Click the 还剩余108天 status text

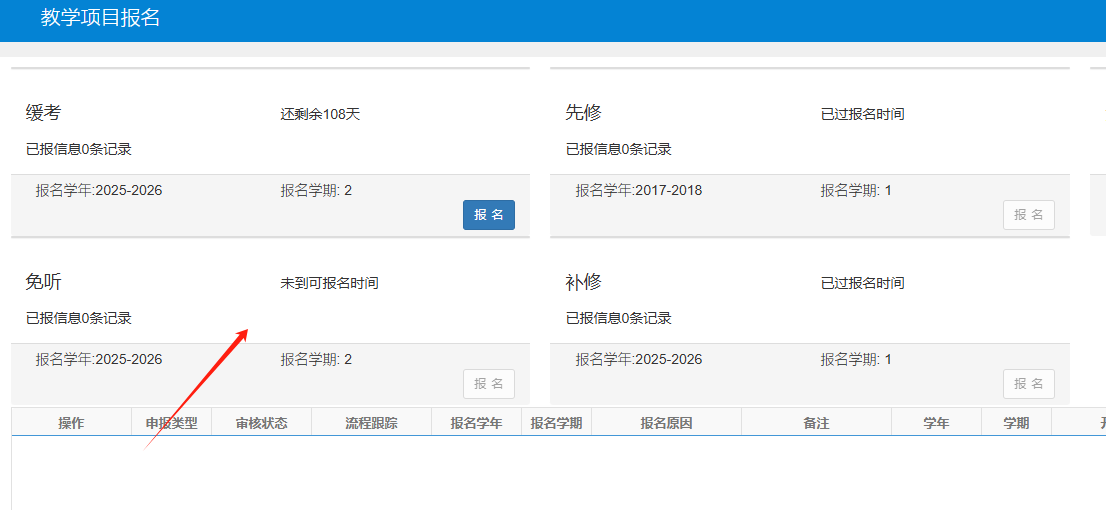(320, 114)
